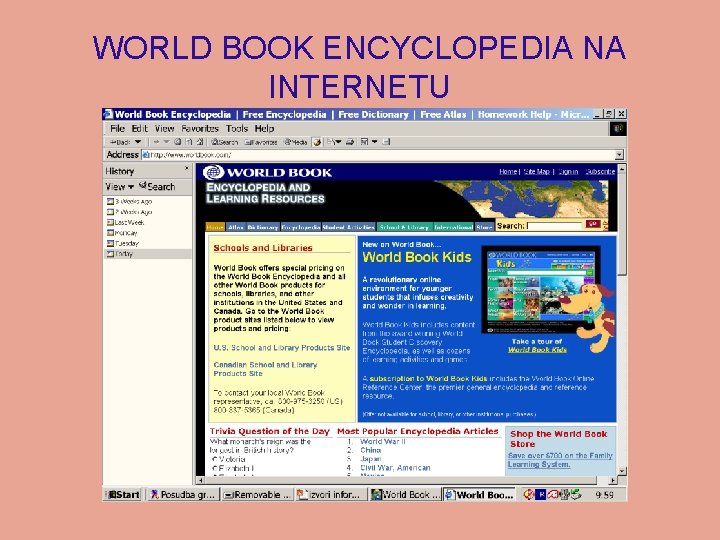Viewport: 720px width, 540px height.
Task: Click Search in the History panel
Action: pos(158,186)
